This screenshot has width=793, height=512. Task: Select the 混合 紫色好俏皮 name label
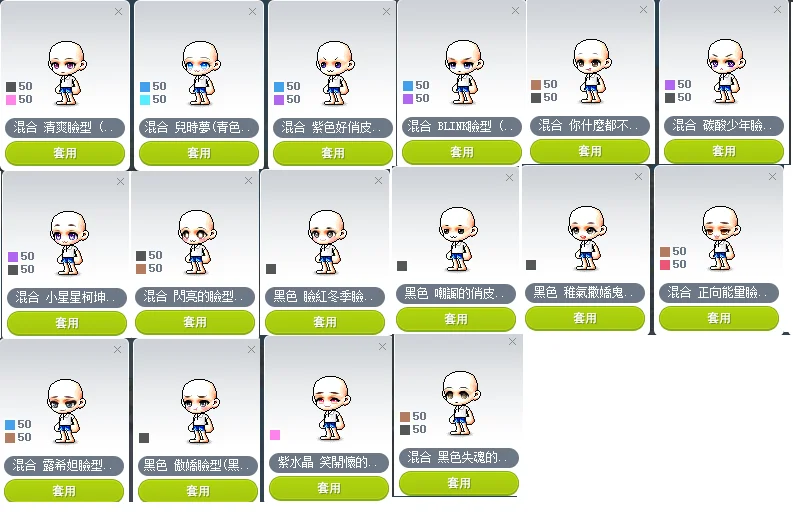[x=333, y=127]
